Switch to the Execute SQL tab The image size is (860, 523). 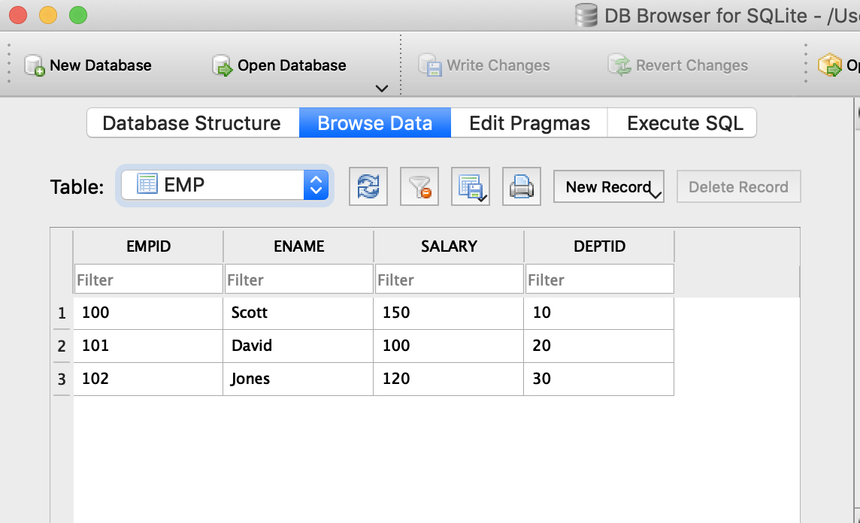pyautogui.click(x=684, y=123)
